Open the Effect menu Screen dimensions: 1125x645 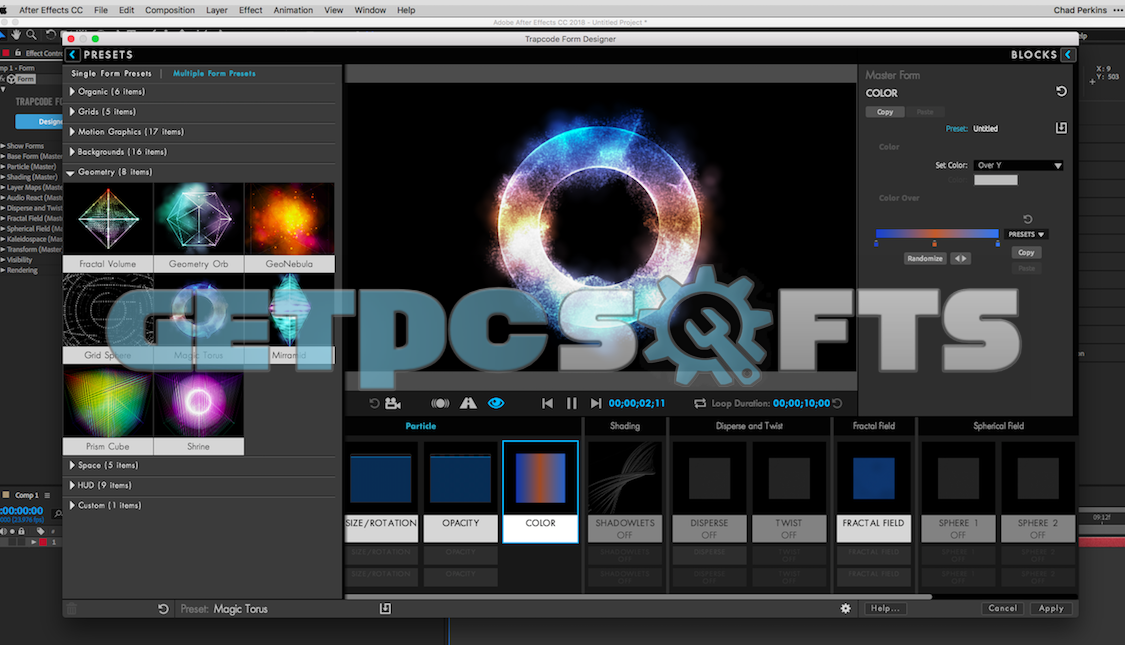click(250, 10)
